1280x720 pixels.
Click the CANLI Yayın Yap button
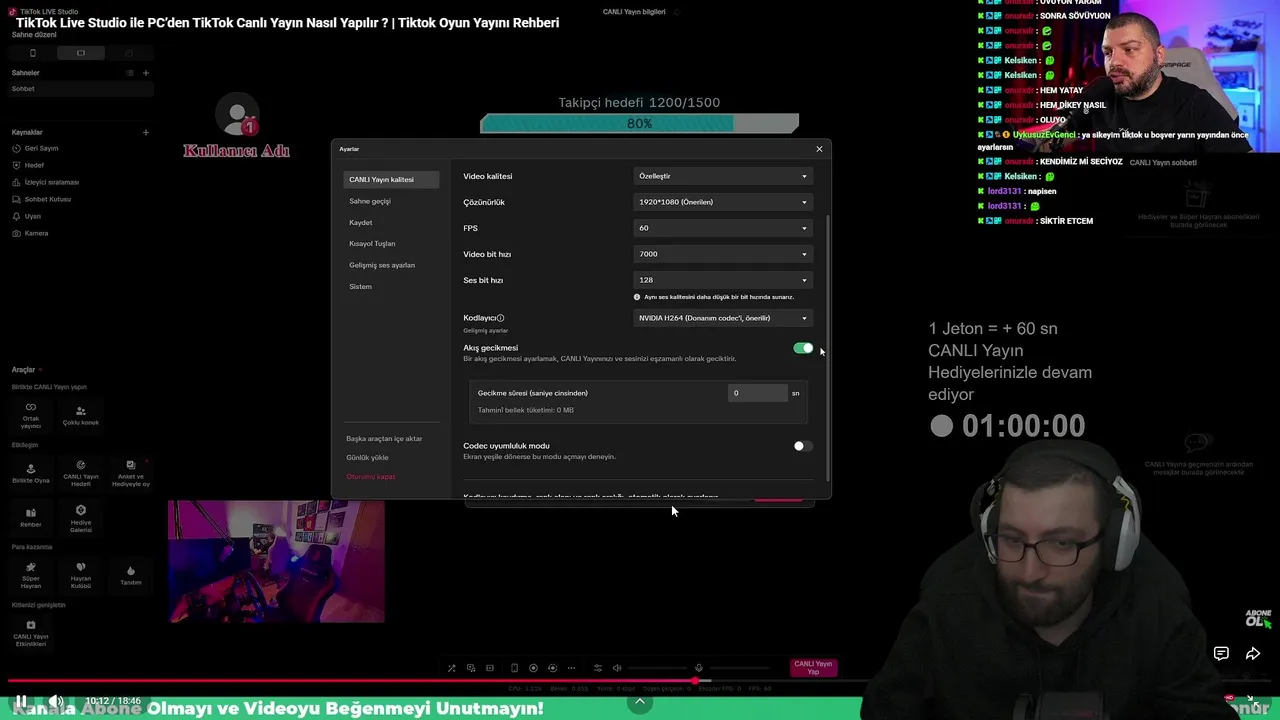click(813, 667)
